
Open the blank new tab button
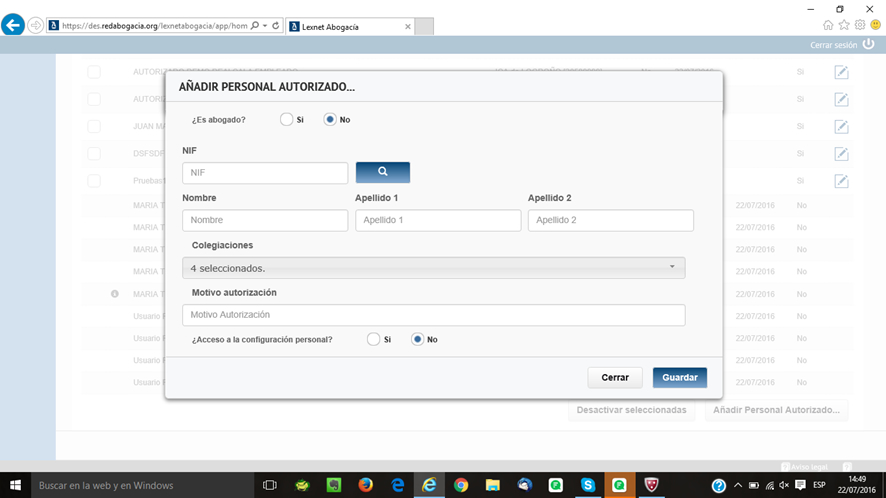pyautogui.click(x=422, y=26)
